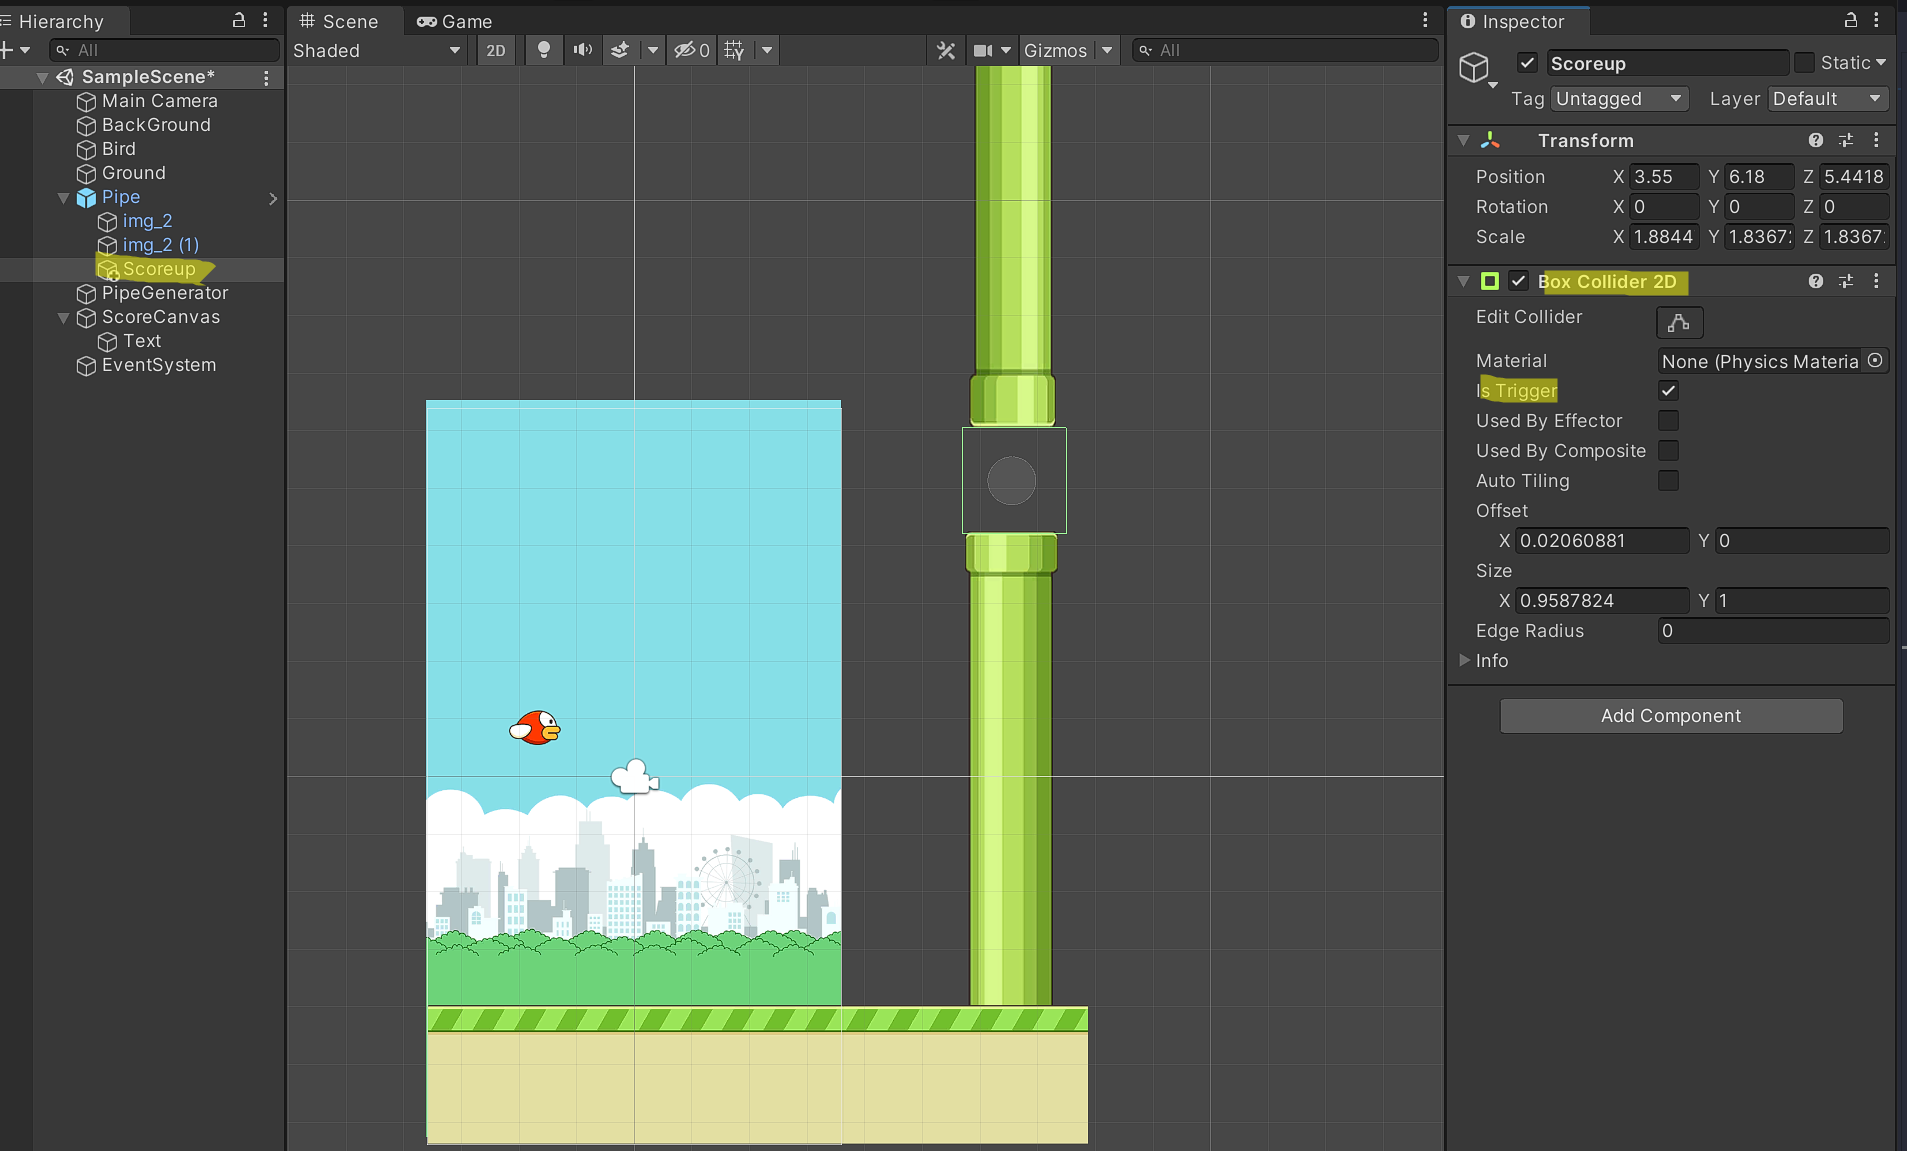Click the Edit Collider icon button
1907x1151 pixels.
pos(1679,322)
